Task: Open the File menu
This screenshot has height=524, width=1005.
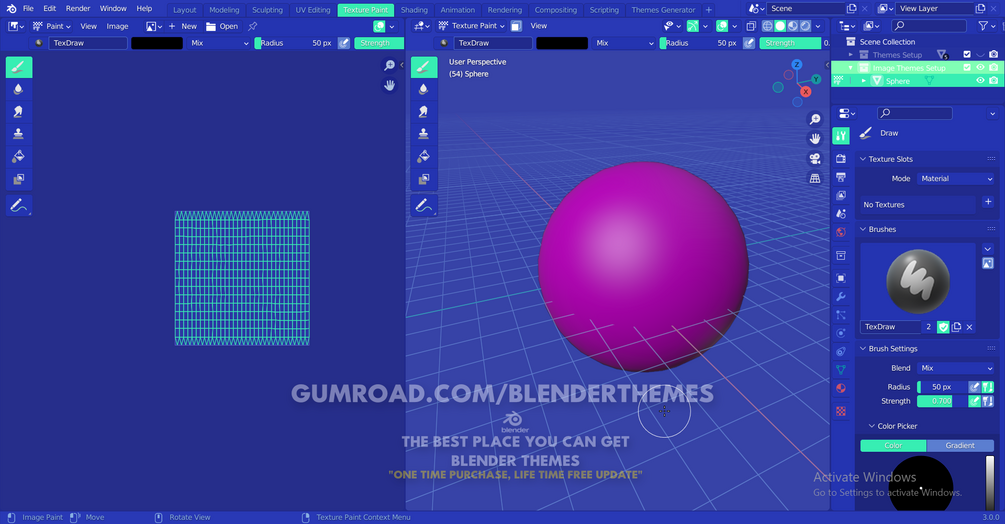Action: [28, 8]
